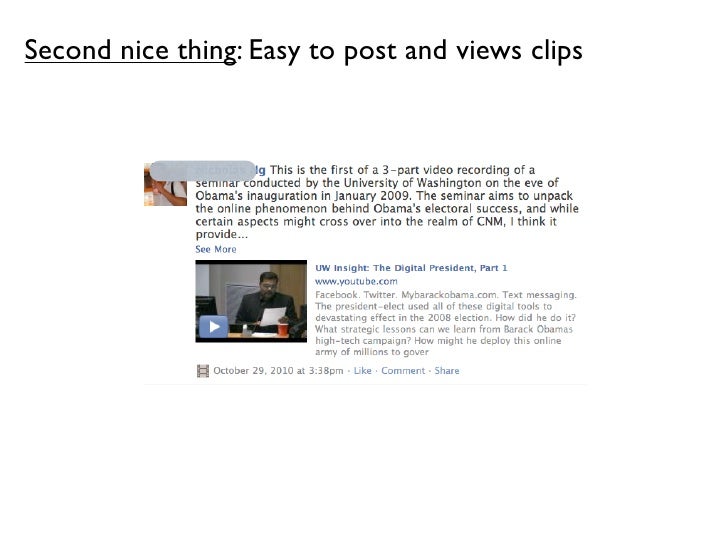Click the video description starting 'Facebook. Twitter.'
The height and width of the screenshot is (546, 728).
[446, 323]
